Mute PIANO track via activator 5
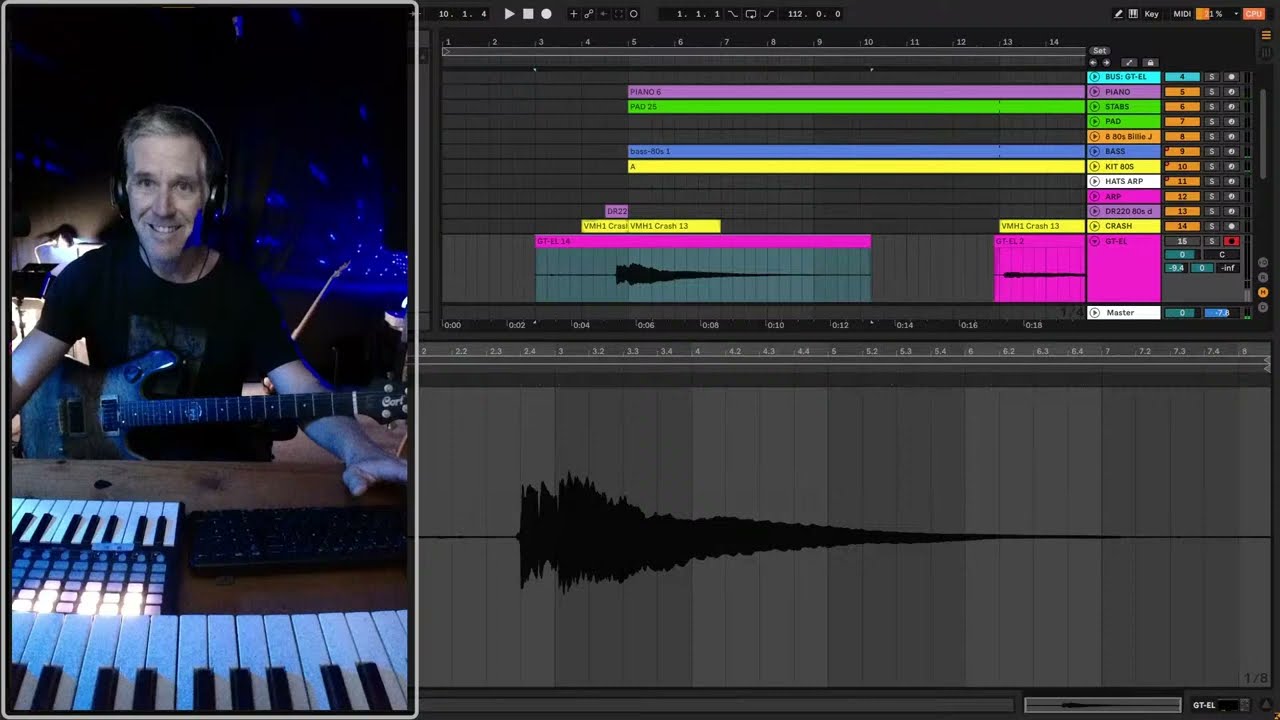The image size is (1280, 720). tap(1182, 92)
